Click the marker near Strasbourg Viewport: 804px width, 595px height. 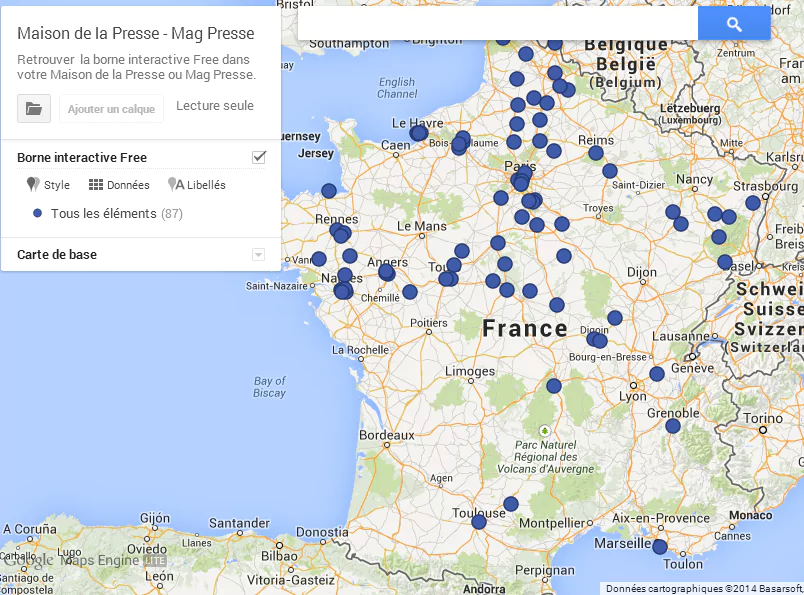tap(753, 203)
